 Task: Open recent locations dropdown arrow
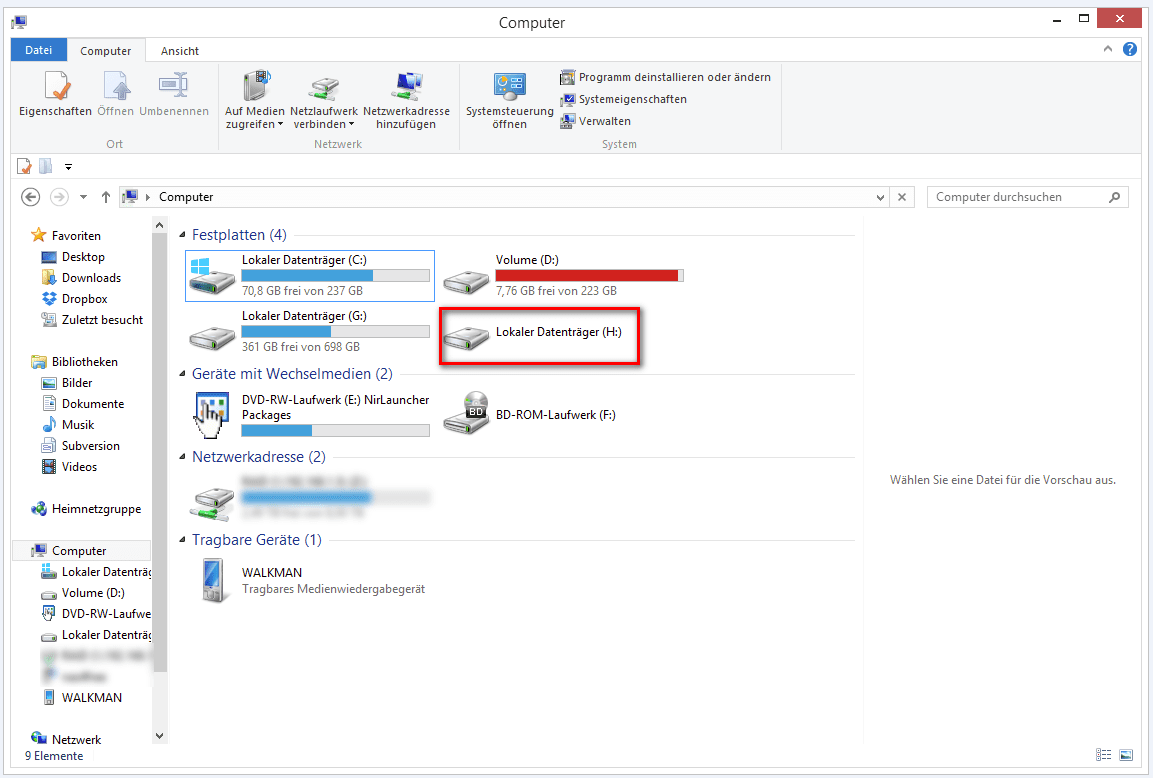pos(83,197)
